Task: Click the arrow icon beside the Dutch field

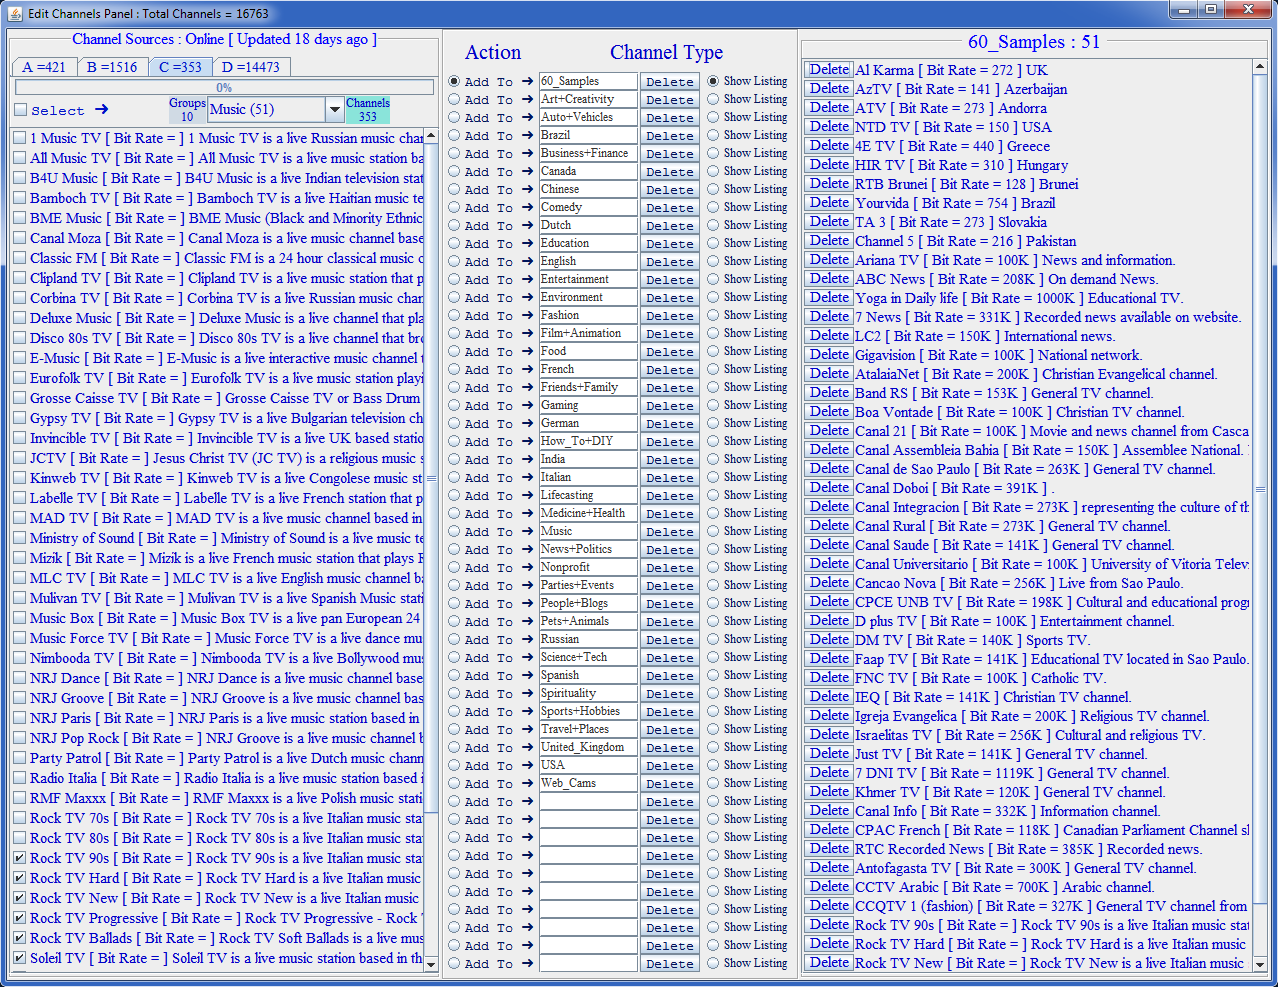Action: pyautogui.click(x=527, y=225)
